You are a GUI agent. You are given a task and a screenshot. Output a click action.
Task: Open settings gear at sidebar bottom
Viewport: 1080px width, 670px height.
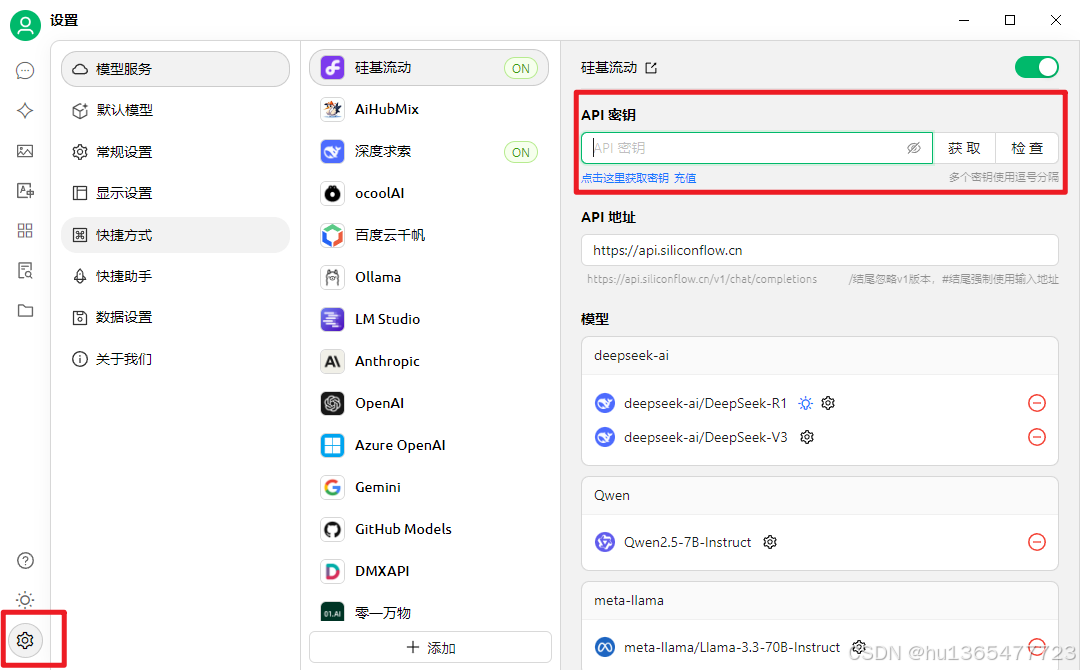pyautogui.click(x=25, y=640)
